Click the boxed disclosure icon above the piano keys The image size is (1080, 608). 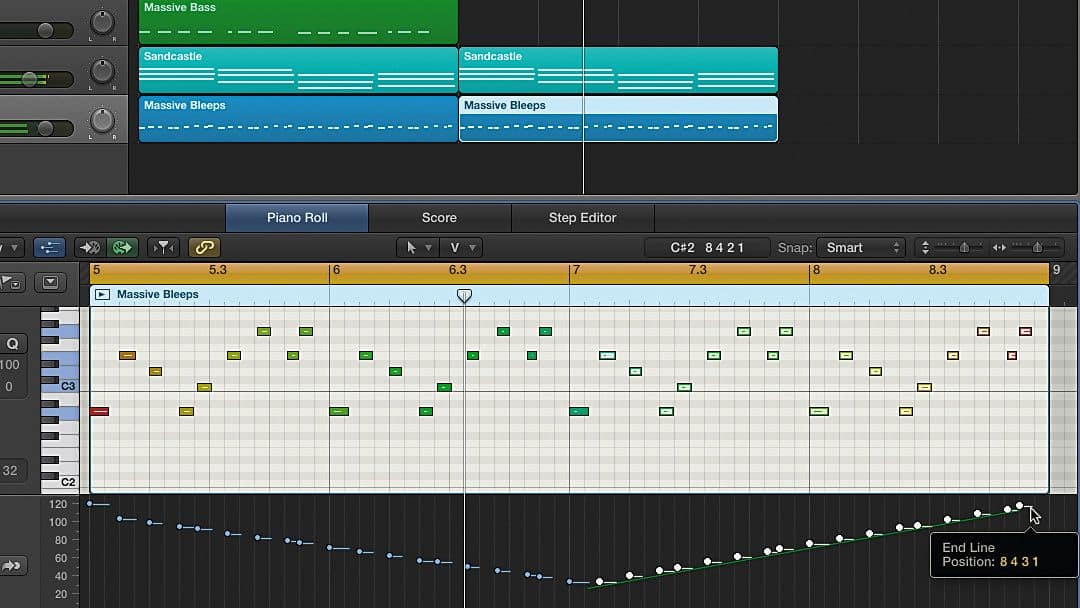[x=50, y=283]
